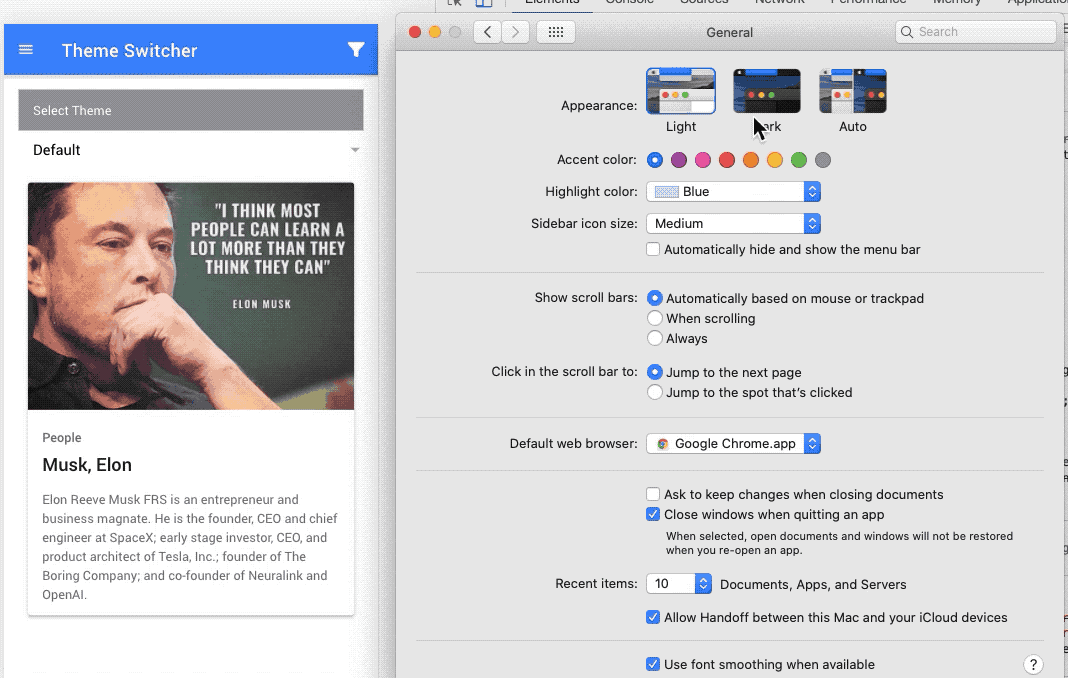Open the Network tab in DevTools

point(779,3)
